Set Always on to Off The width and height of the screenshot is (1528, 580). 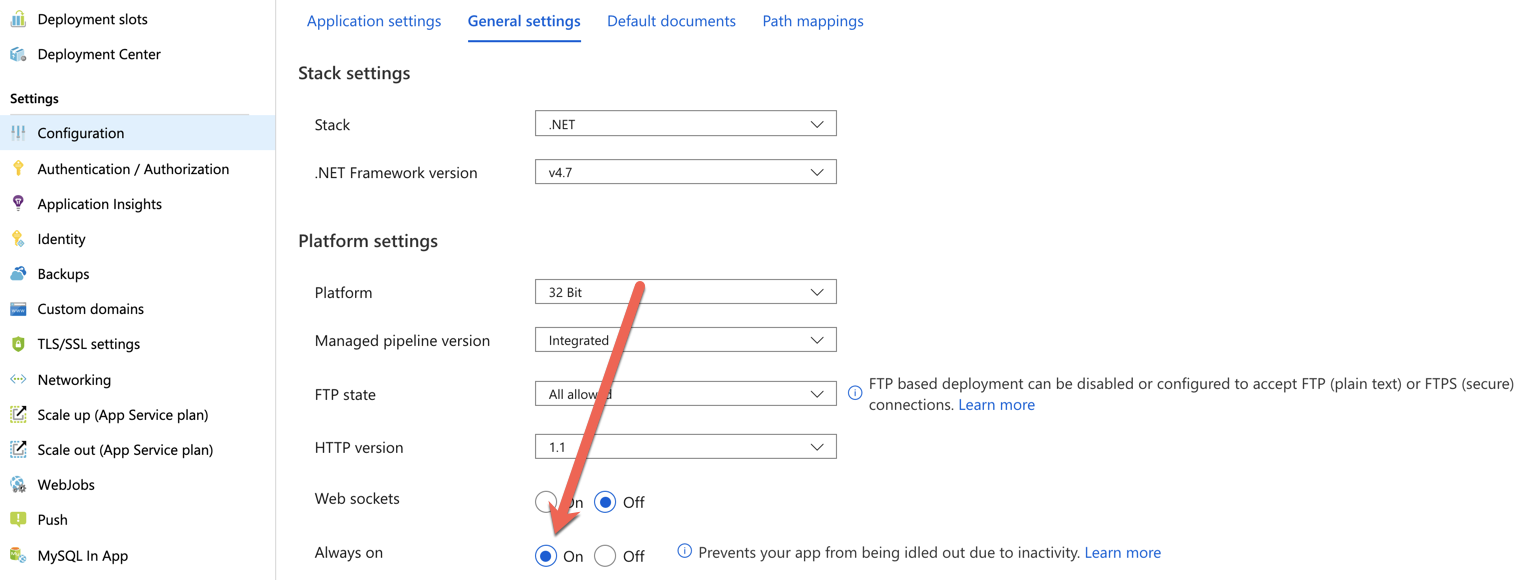click(x=605, y=556)
